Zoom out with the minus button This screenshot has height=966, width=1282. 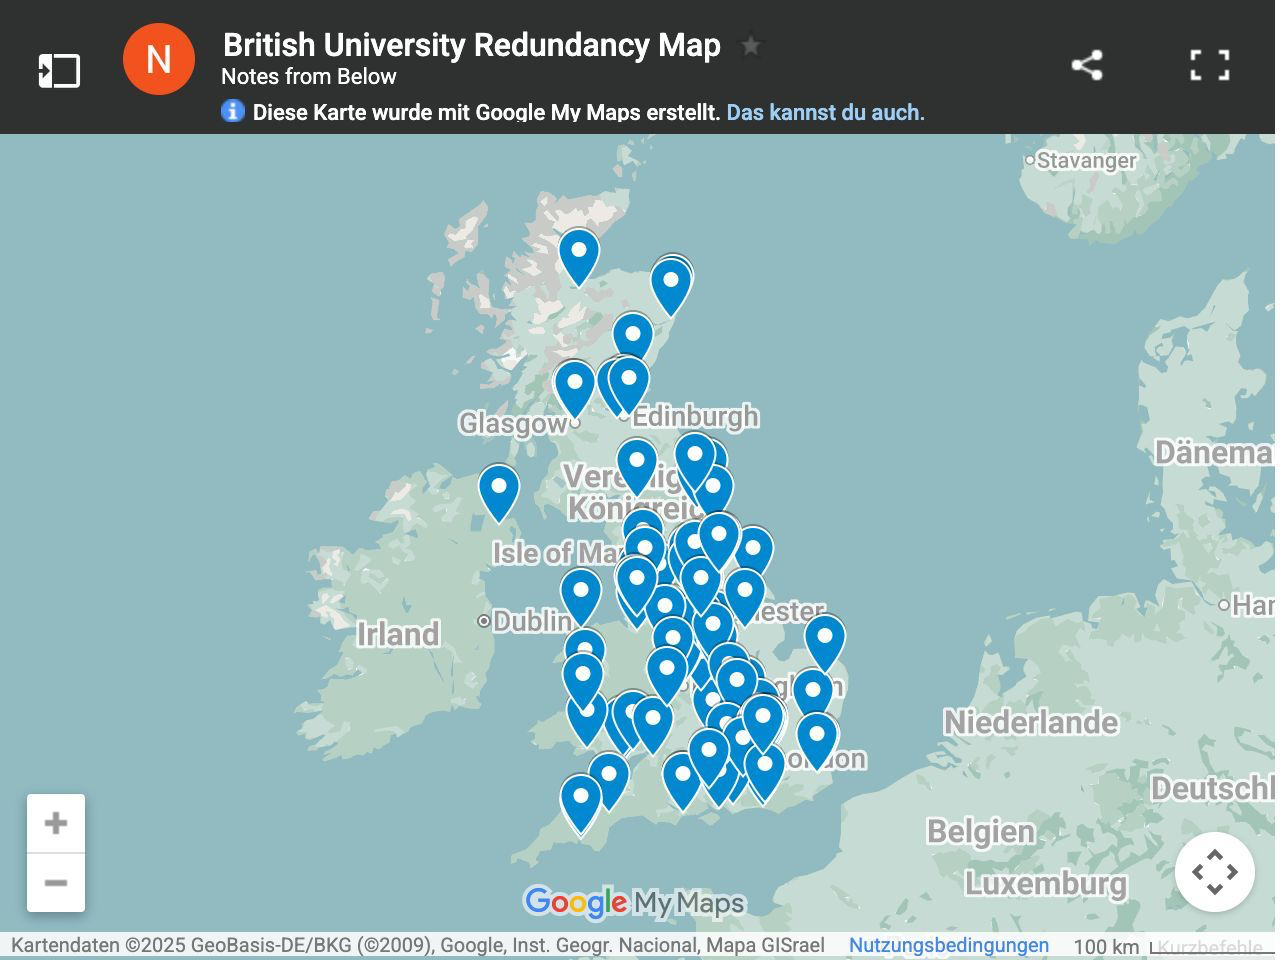tap(56, 883)
